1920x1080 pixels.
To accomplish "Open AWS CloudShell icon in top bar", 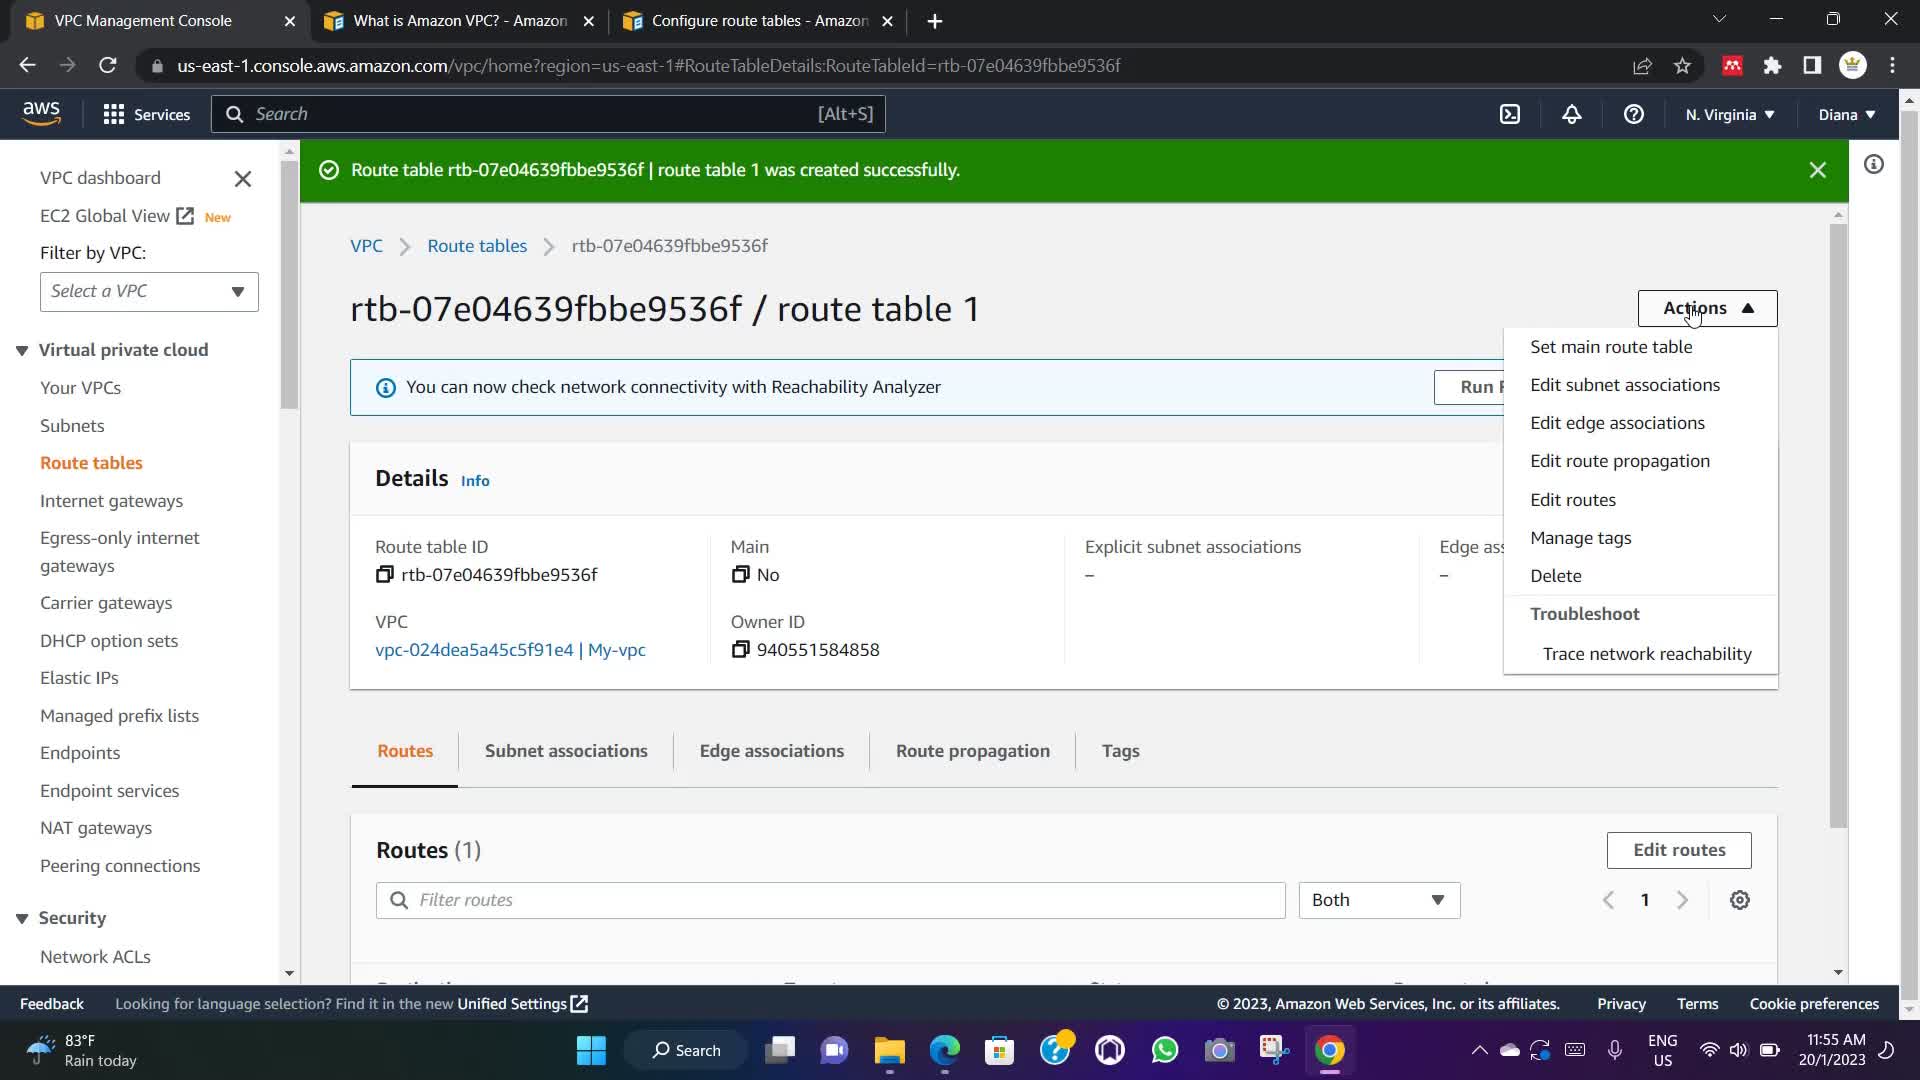I will [x=1510, y=114].
